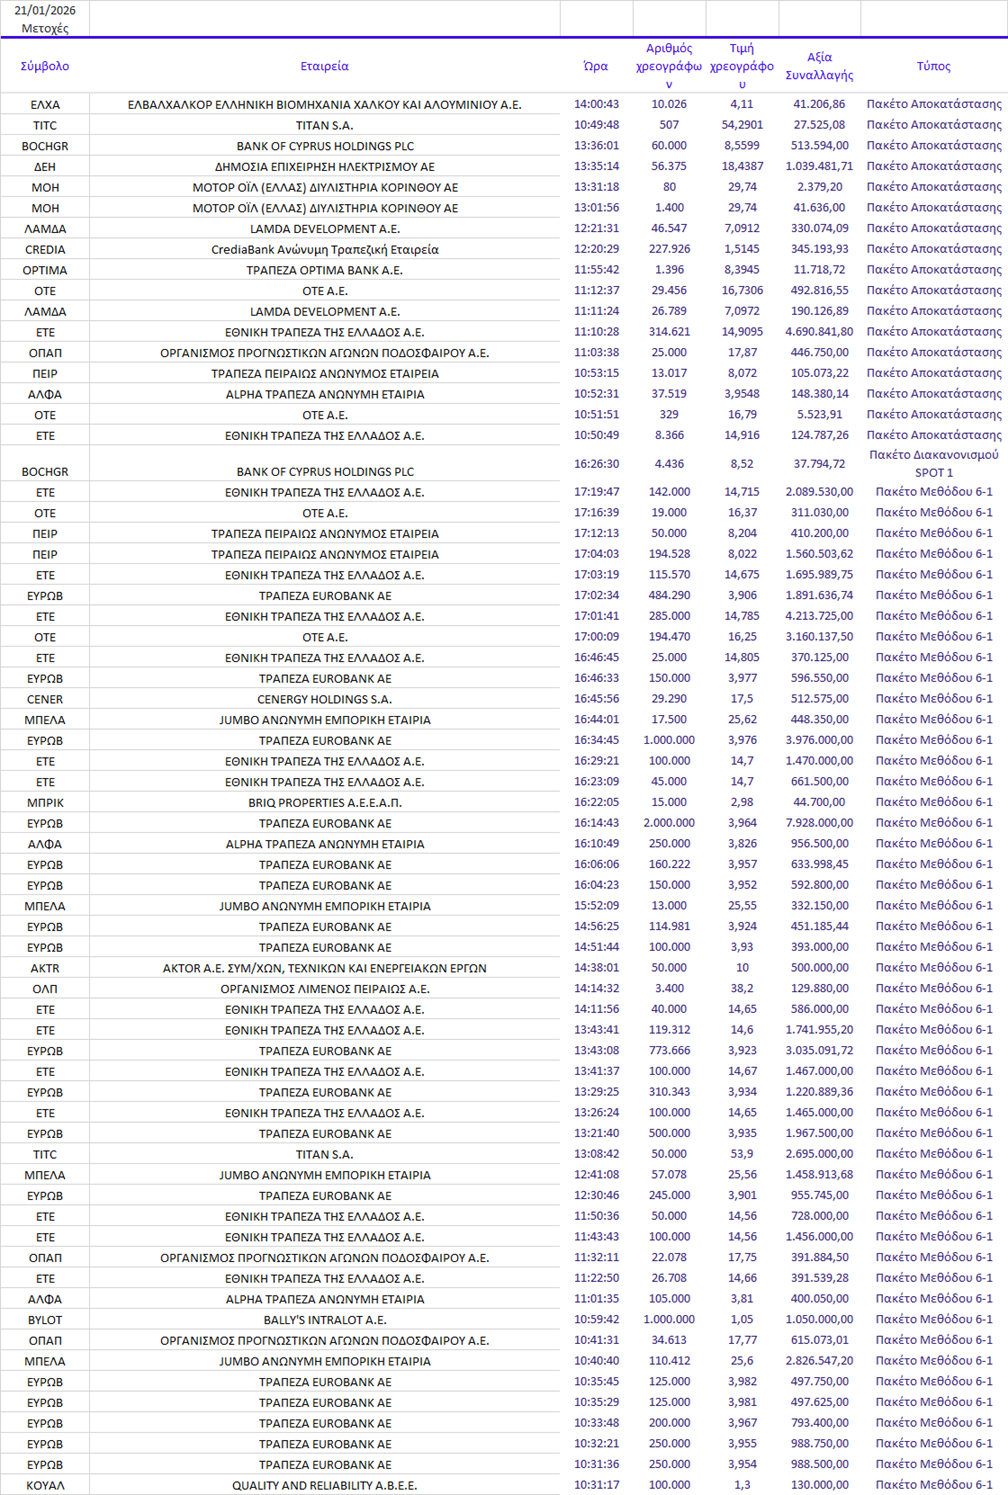Select the price cell 18,4387
The height and width of the screenshot is (1495, 1008).
point(742,166)
